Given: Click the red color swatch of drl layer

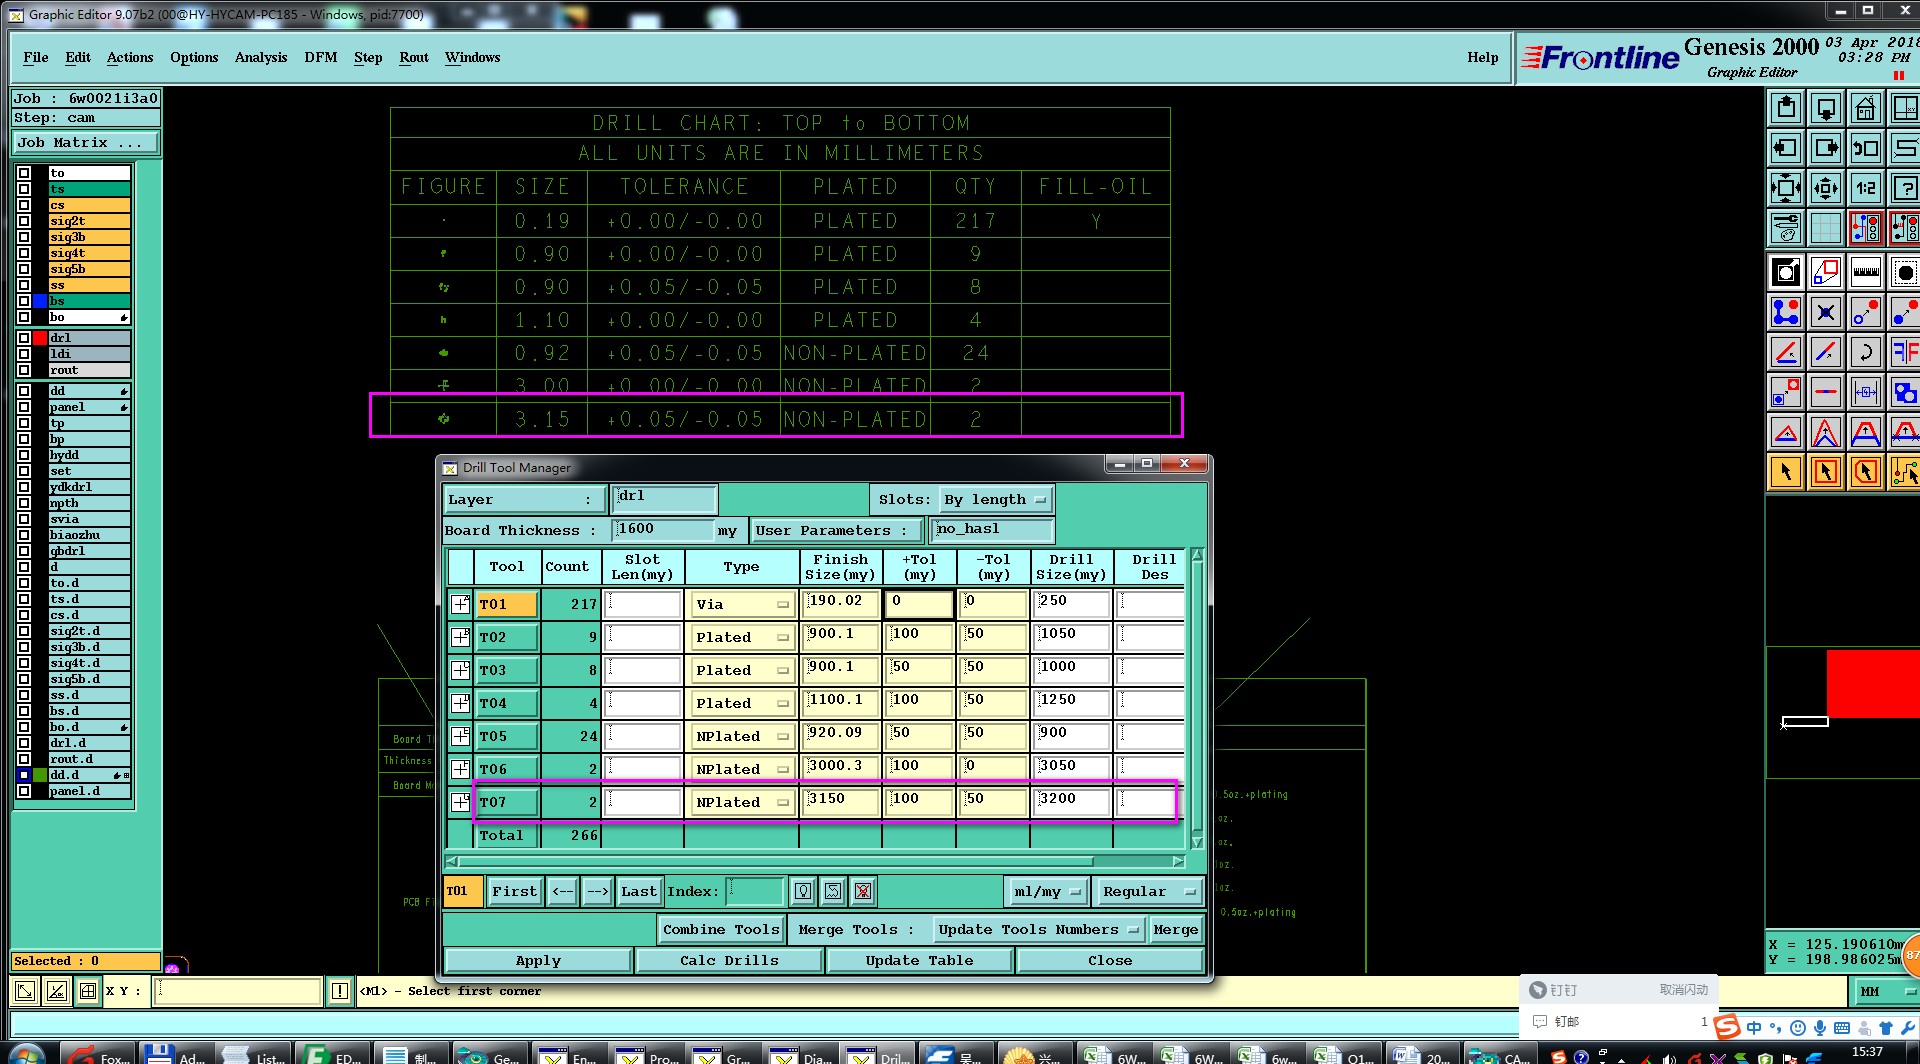Looking at the screenshot, I should pyautogui.click(x=40, y=338).
